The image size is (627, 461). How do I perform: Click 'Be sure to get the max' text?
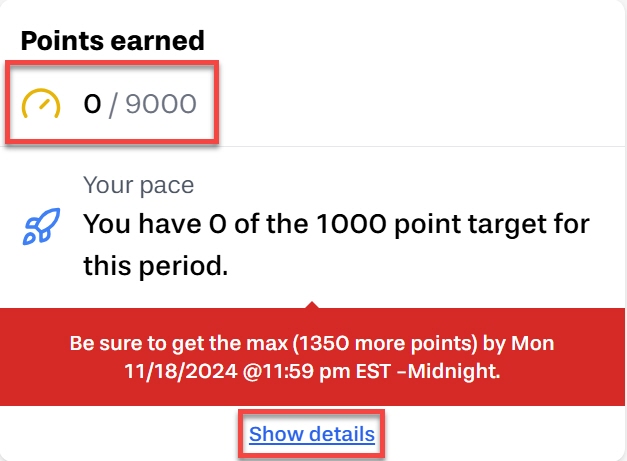[179, 343]
